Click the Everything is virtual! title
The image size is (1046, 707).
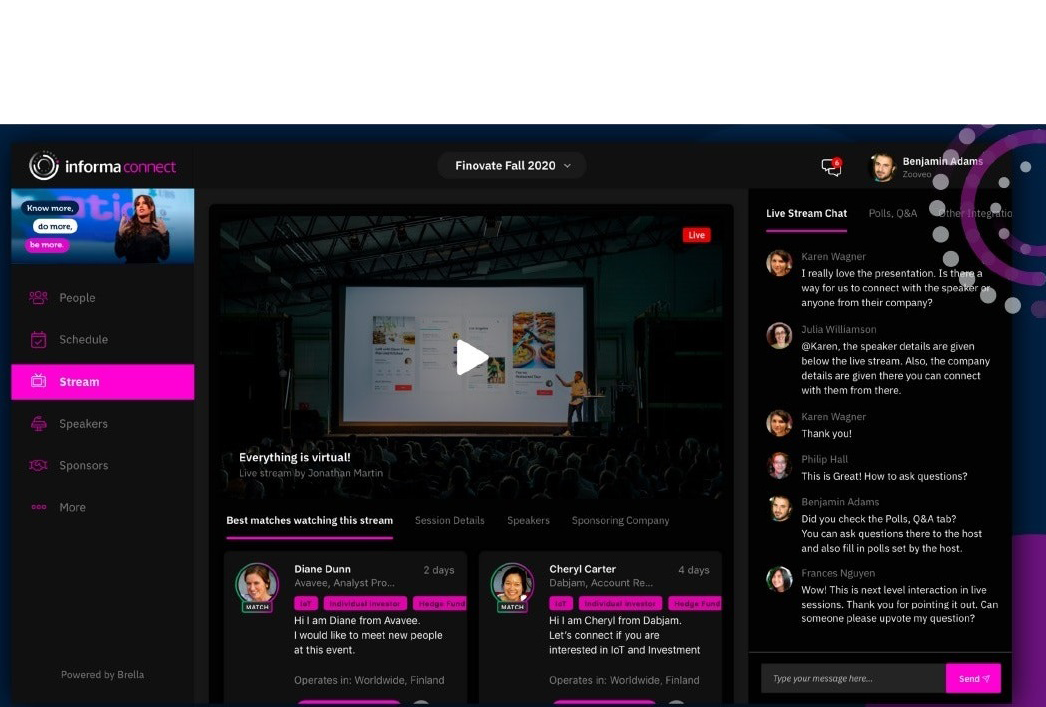(295, 458)
